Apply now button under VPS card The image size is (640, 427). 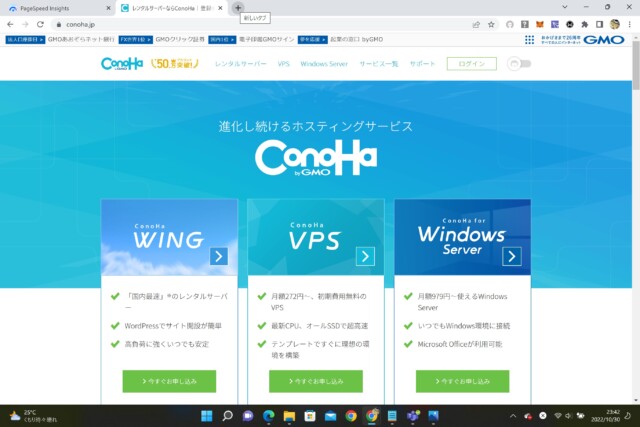[316, 381]
